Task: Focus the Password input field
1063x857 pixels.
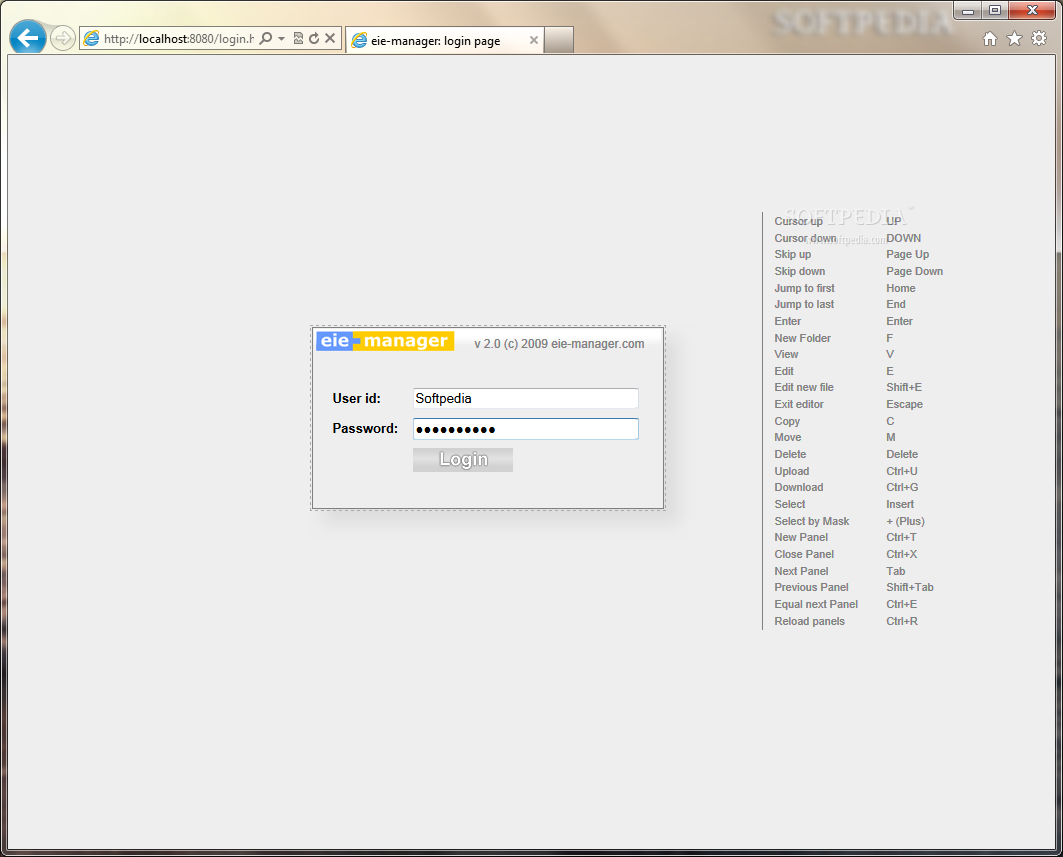Action: [x=525, y=428]
